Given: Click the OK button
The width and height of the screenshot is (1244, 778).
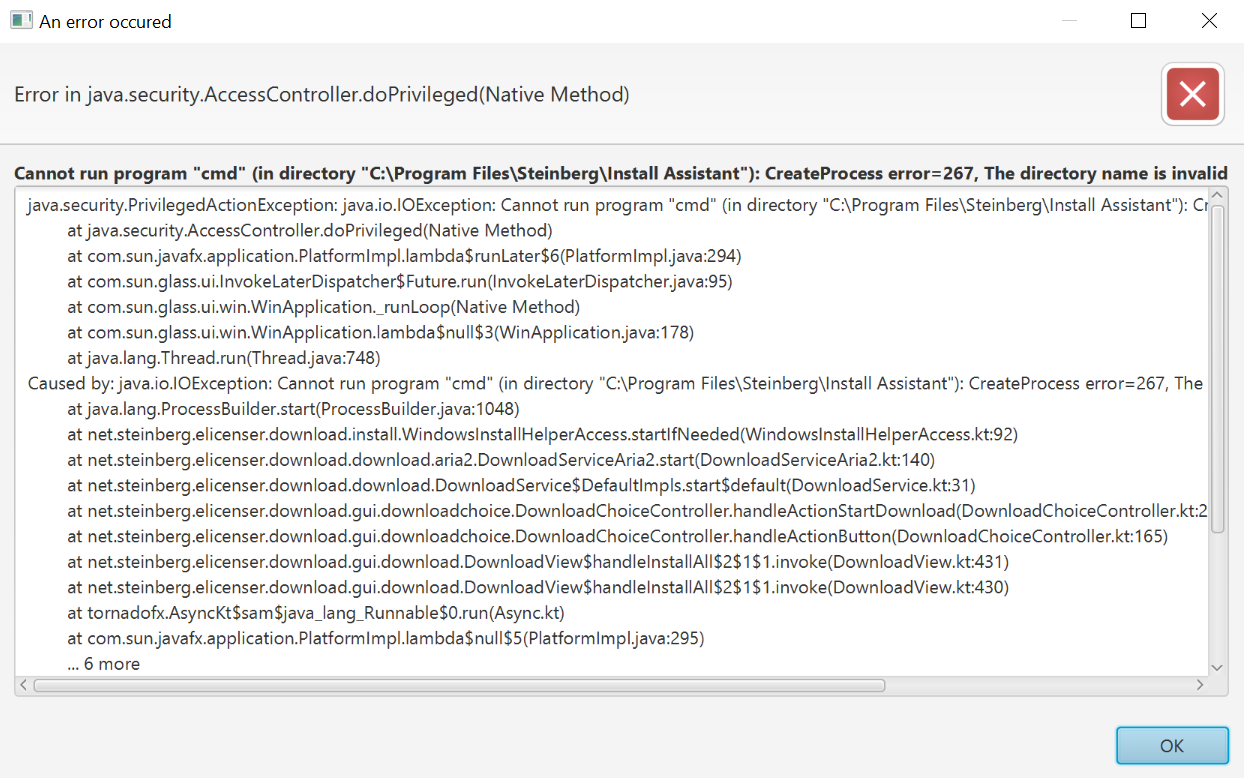Looking at the screenshot, I should [1172, 745].
